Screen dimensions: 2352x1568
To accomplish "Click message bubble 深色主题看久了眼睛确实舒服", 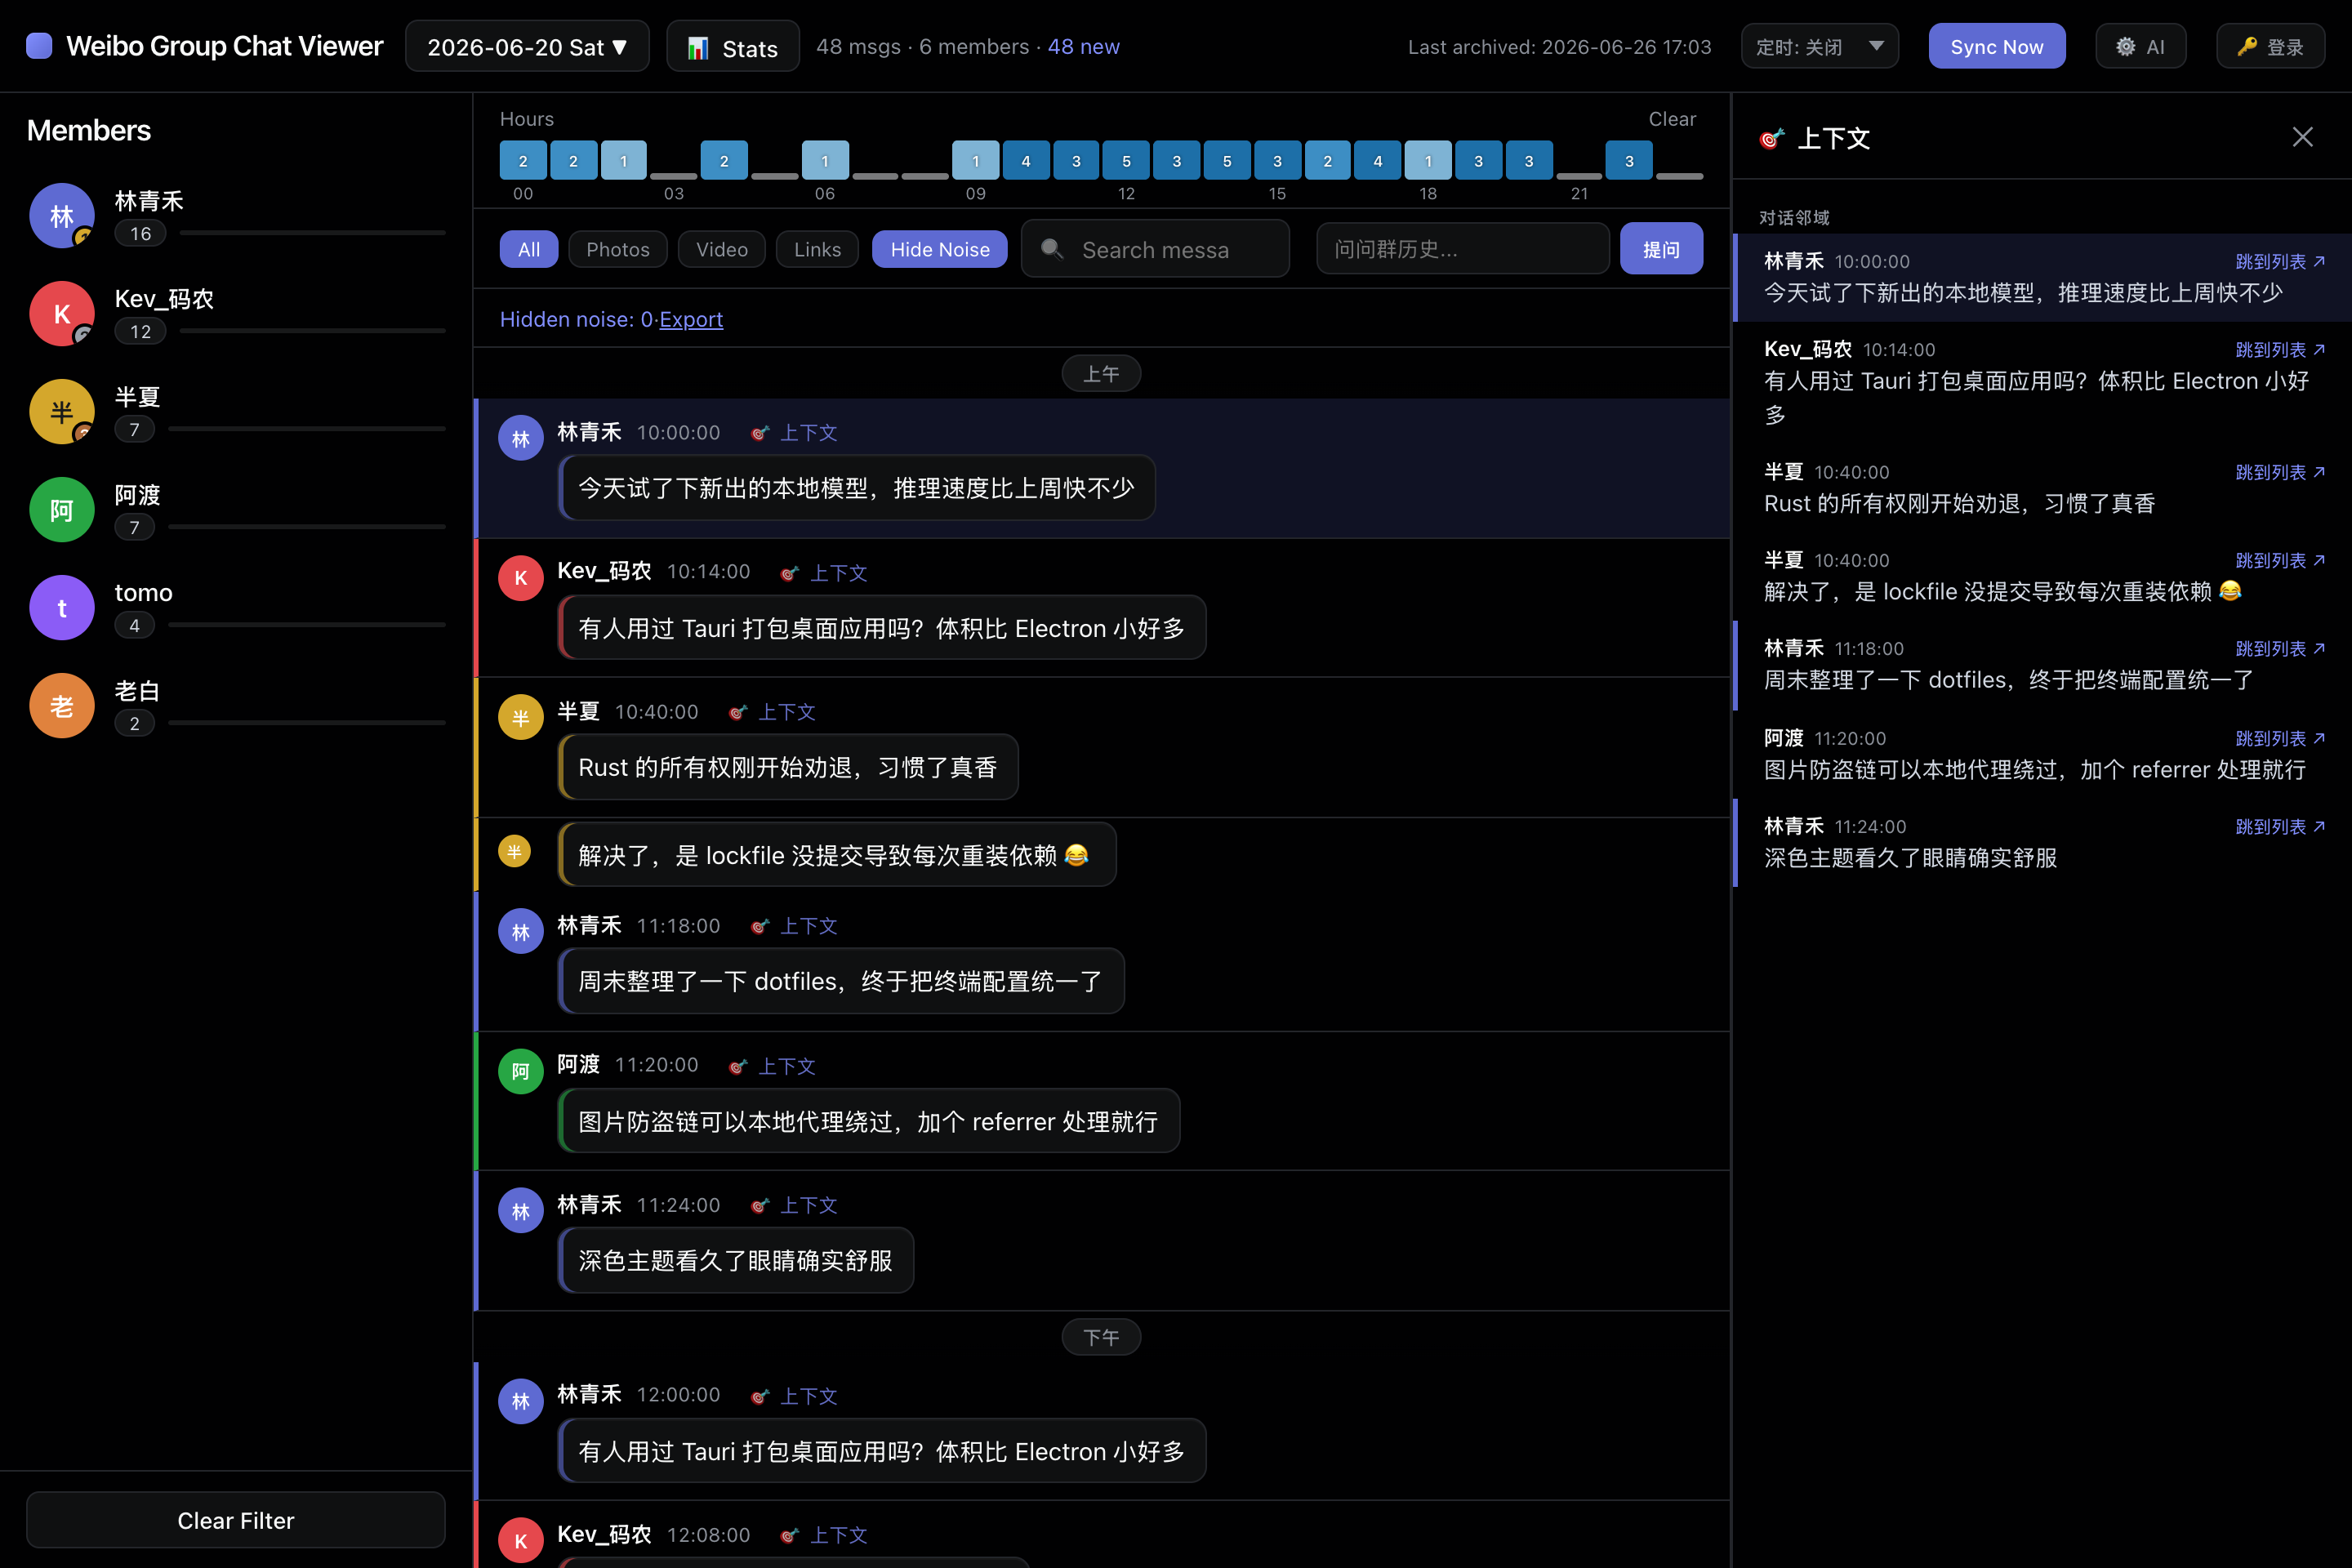I will (736, 1260).
